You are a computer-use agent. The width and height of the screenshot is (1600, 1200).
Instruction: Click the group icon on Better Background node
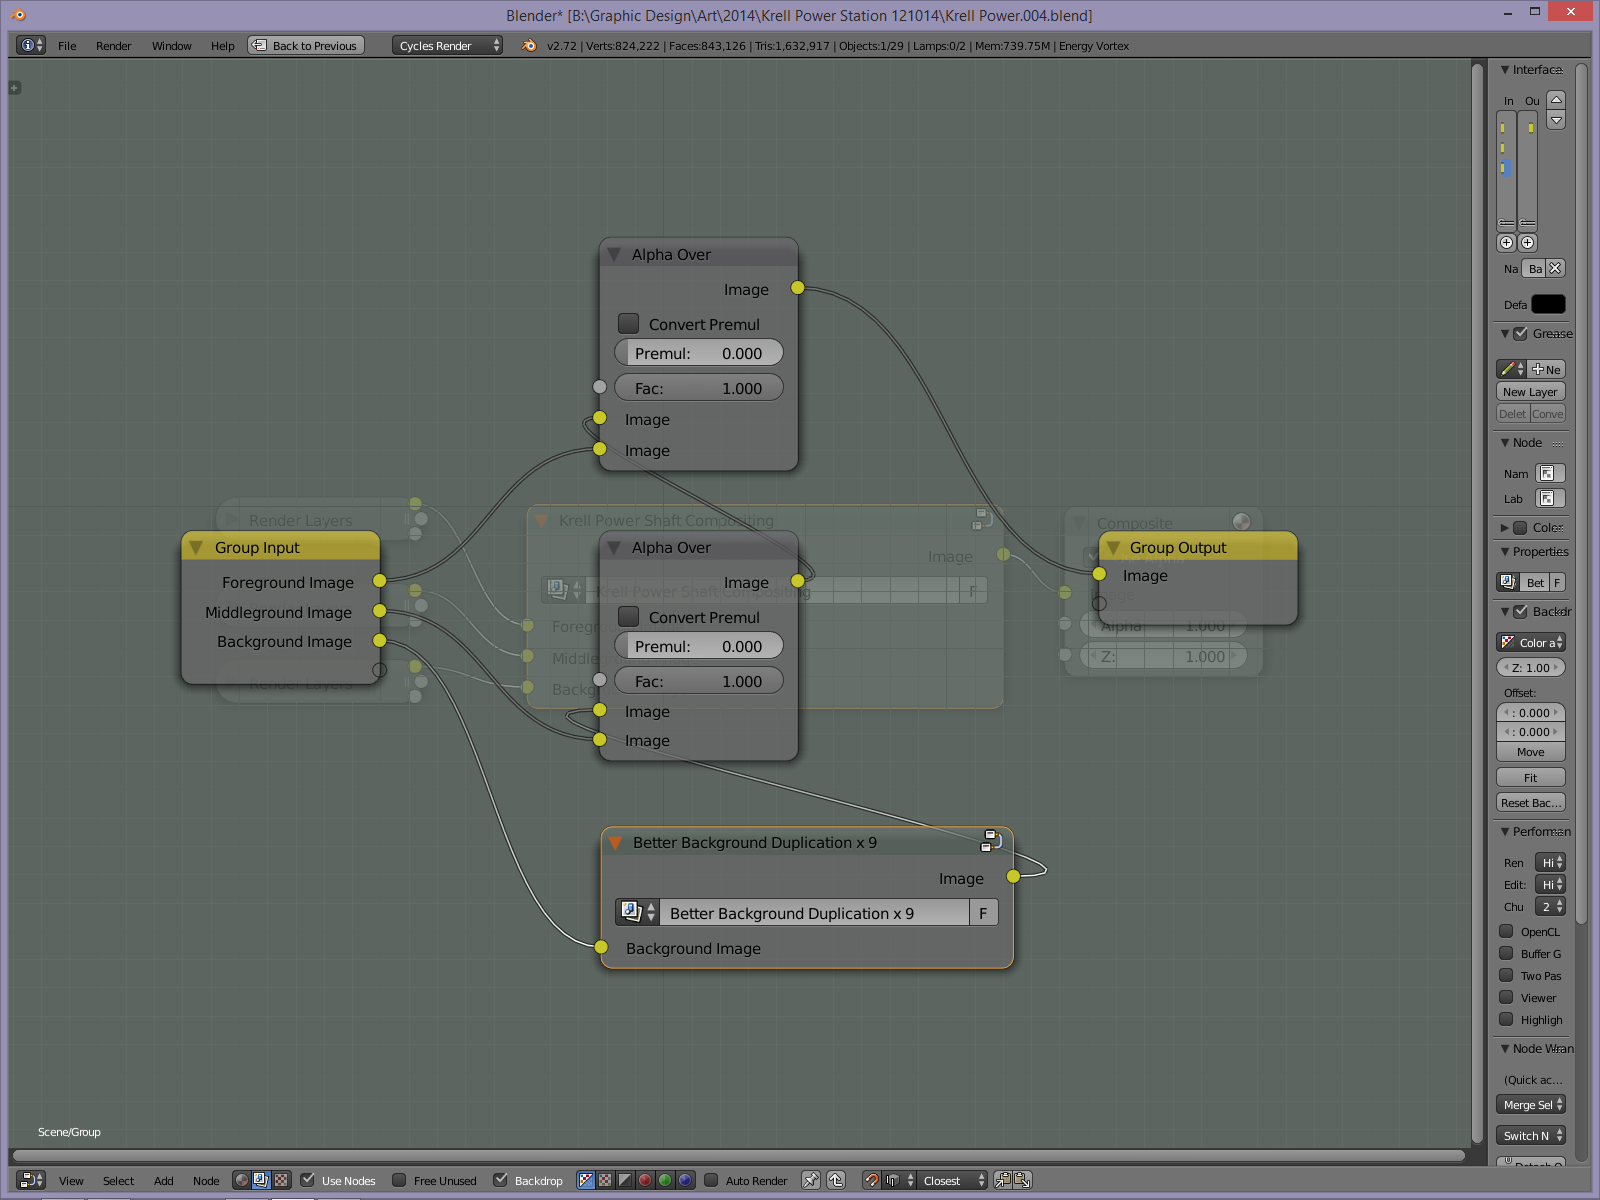991,840
